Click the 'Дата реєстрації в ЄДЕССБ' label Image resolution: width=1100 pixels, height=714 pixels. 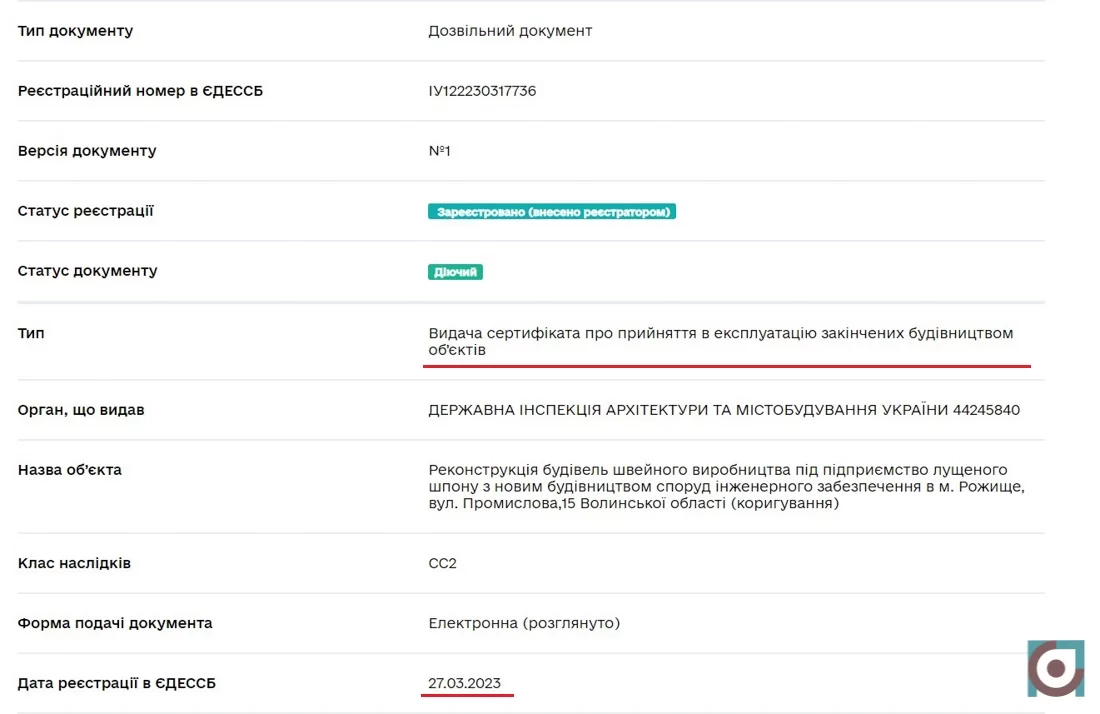(x=116, y=683)
